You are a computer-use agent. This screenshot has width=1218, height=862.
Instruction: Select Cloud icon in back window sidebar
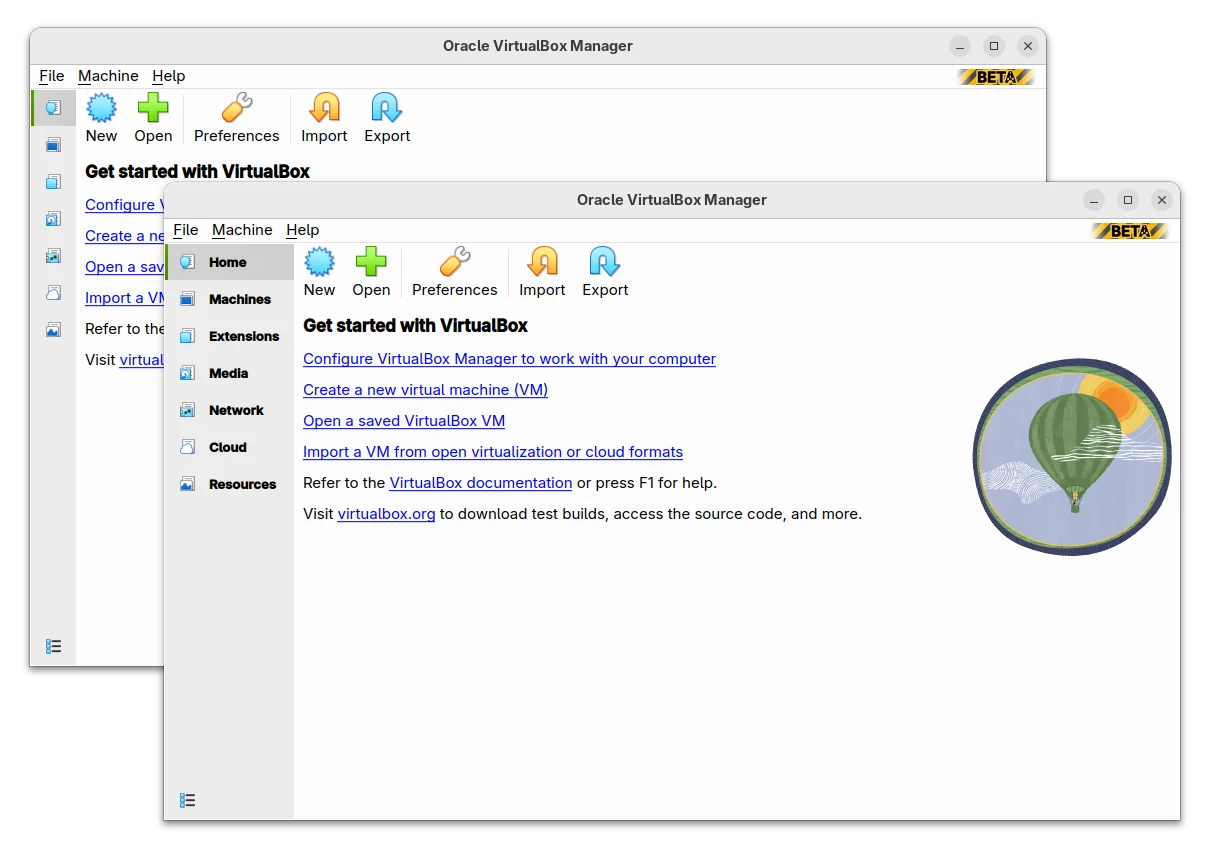(53, 293)
